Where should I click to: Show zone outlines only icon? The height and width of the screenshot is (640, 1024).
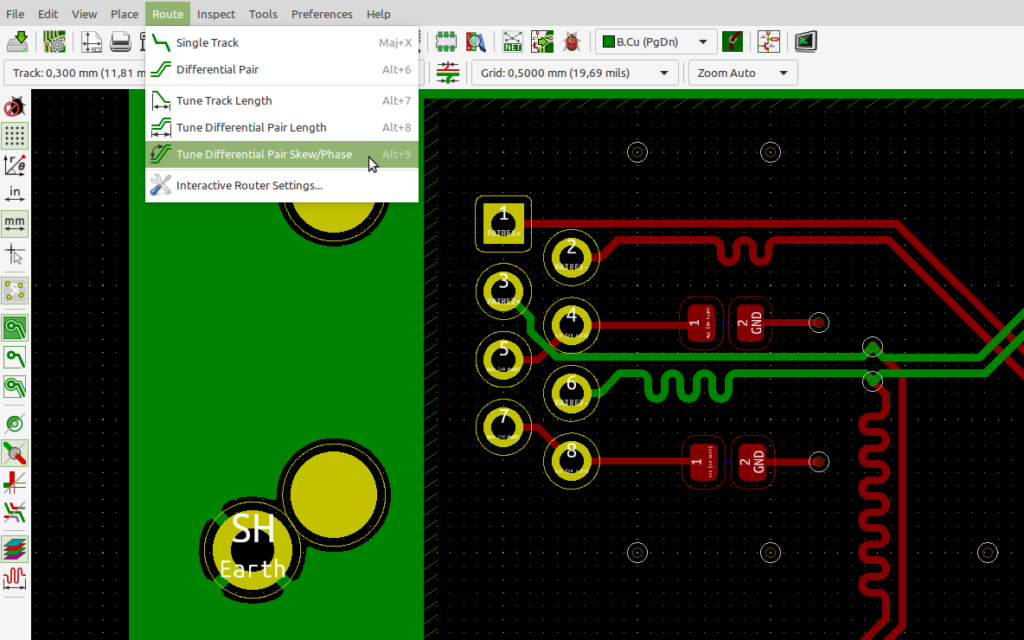[14, 387]
